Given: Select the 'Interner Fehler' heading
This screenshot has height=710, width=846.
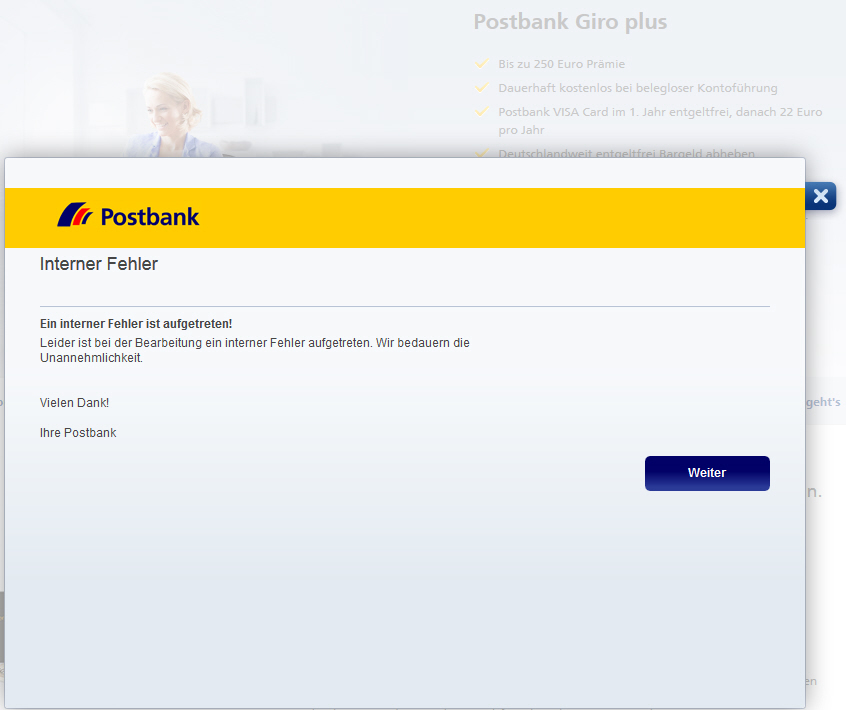Looking at the screenshot, I should 99,264.
